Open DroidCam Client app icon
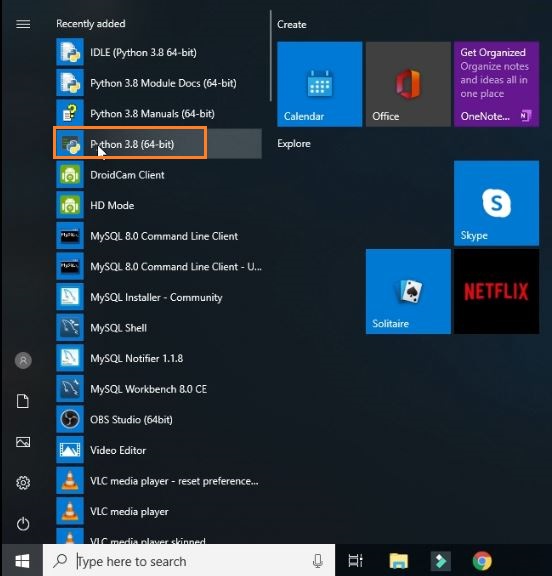 pos(70,174)
